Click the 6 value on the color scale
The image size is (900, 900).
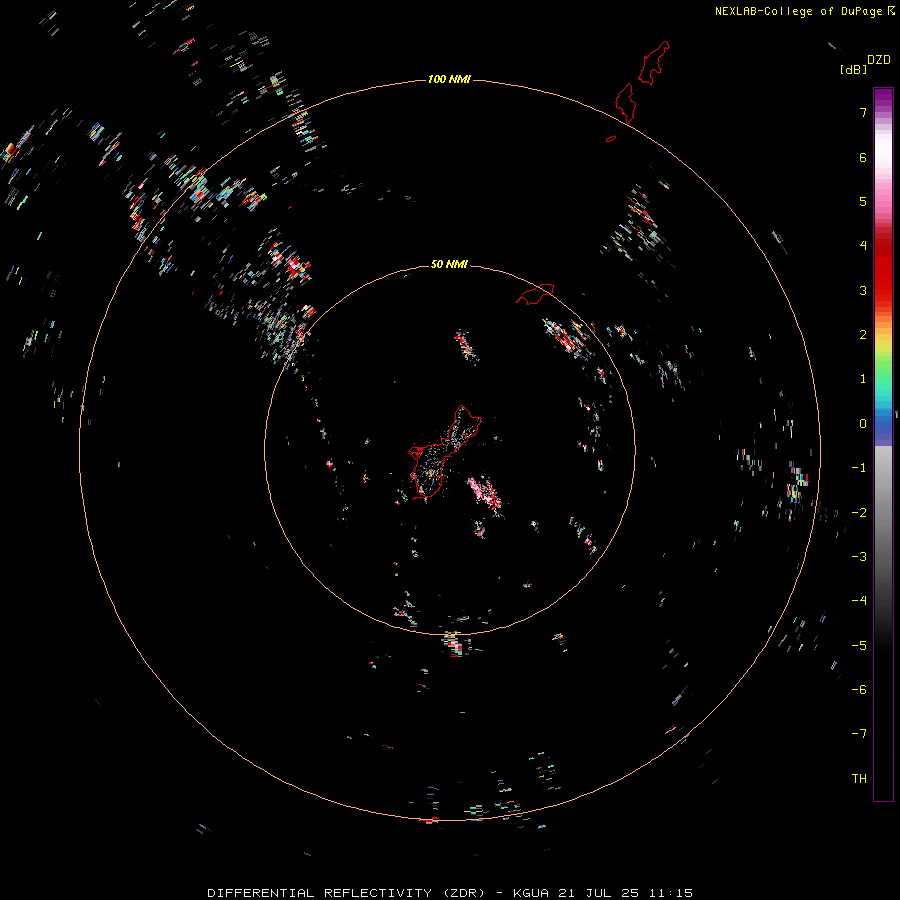[x=863, y=157]
